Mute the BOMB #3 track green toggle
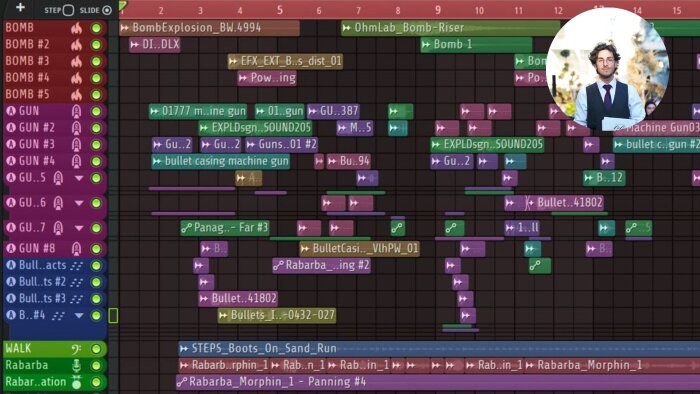Screen dimensions: 700x394 tap(96, 62)
